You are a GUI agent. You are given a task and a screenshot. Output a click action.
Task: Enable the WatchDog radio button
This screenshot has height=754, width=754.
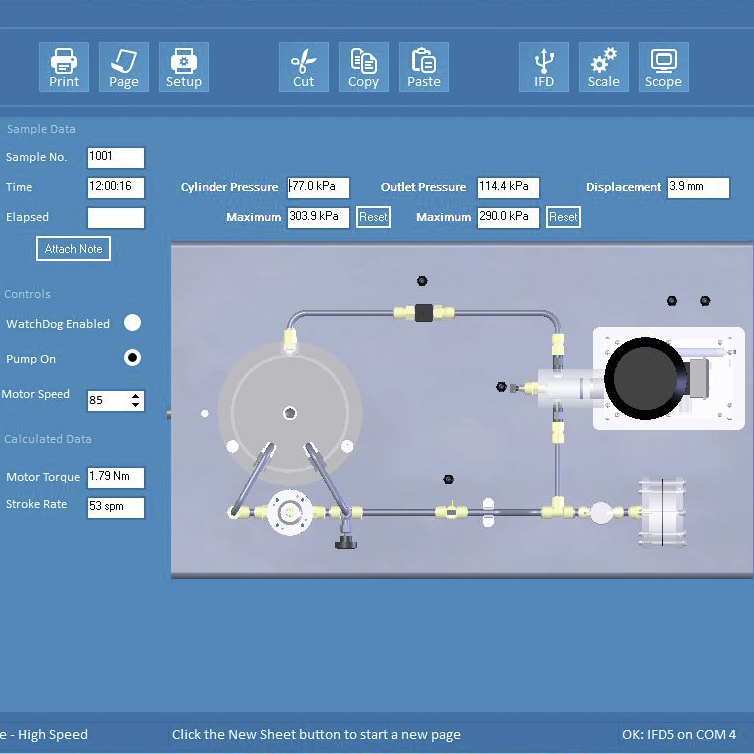(x=132, y=323)
